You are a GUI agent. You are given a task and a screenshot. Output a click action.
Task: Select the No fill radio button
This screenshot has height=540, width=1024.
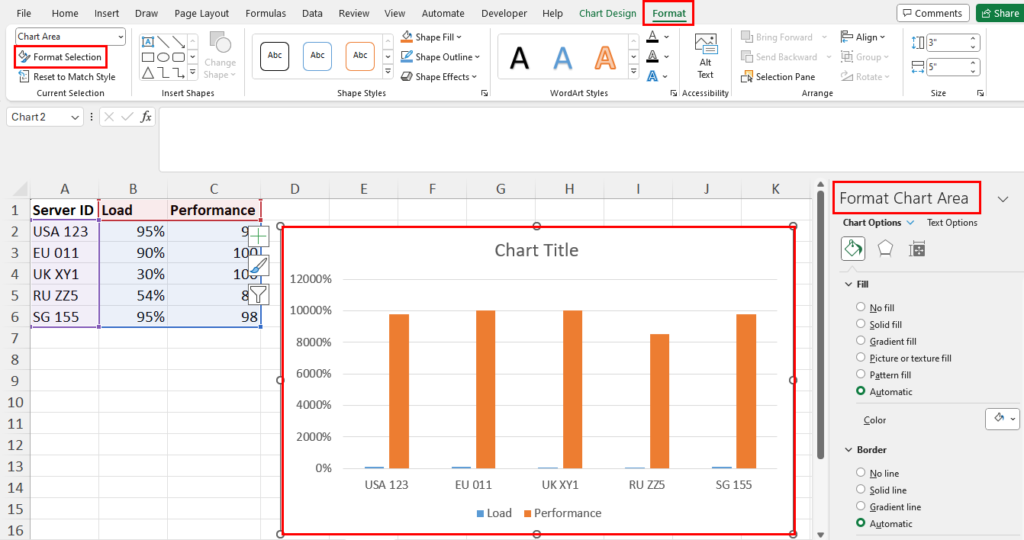(861, 307)
